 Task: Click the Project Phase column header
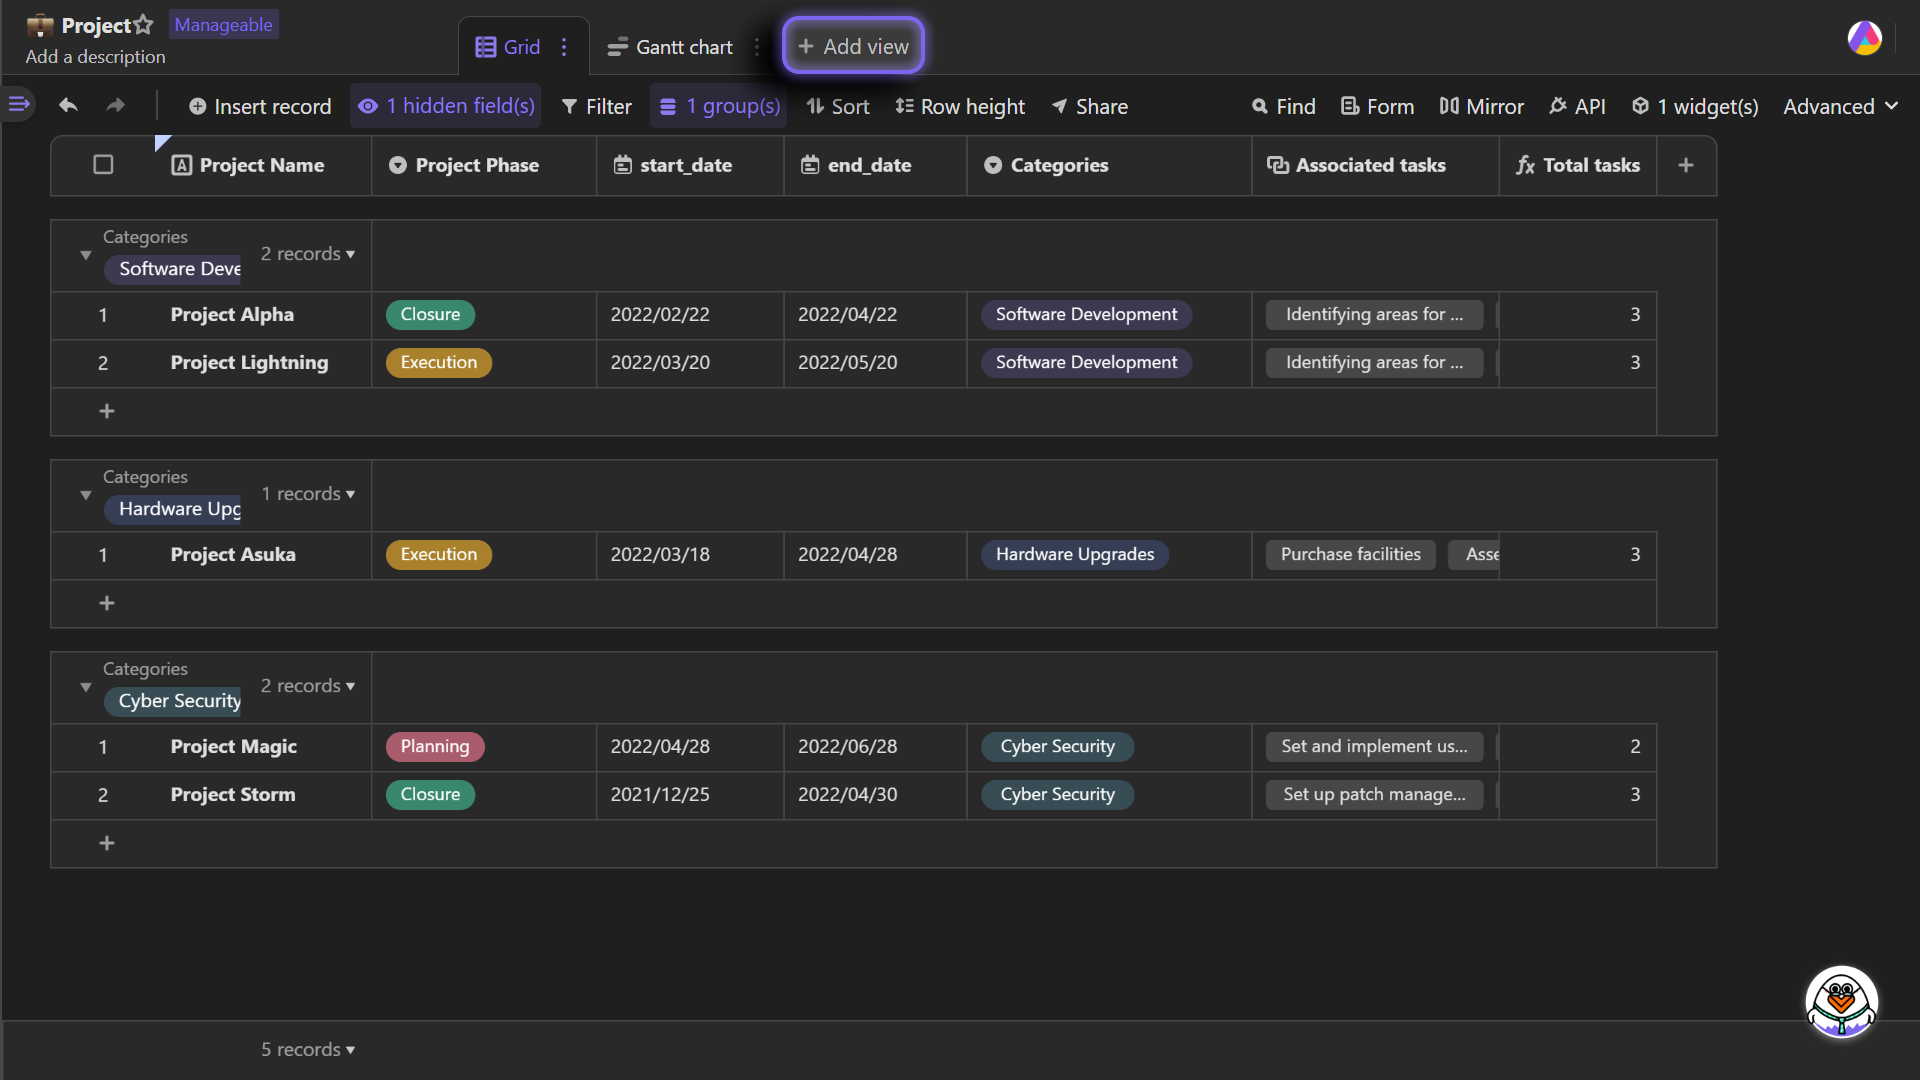click(x=484, y=165)
